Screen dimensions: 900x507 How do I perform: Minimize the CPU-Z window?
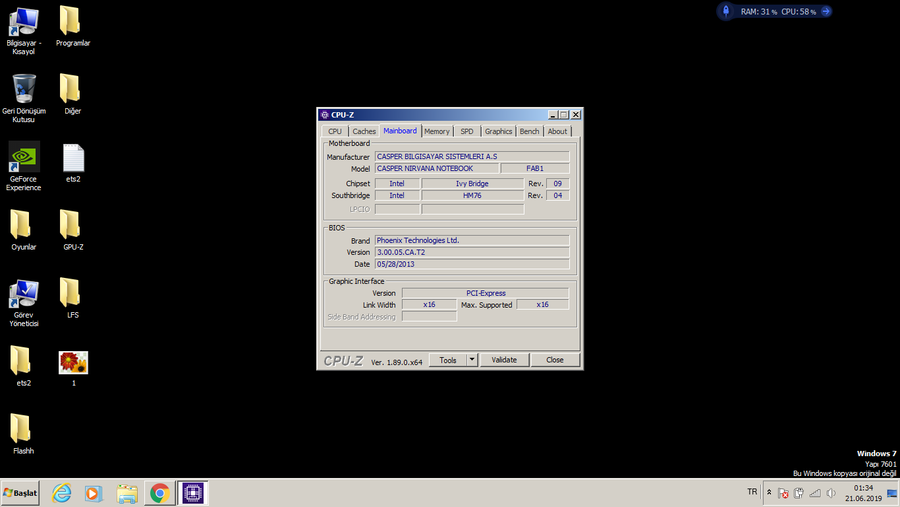coord(553,115)
